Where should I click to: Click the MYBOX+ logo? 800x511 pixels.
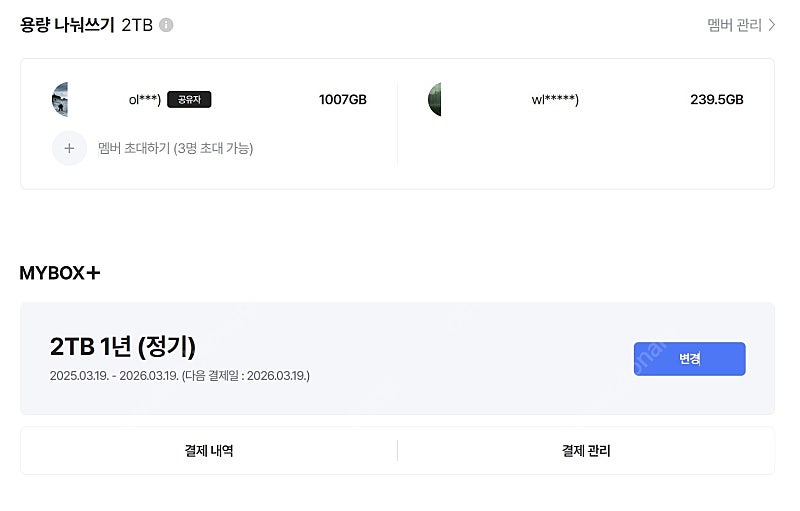pyautogui.click(x=60, y=273)
